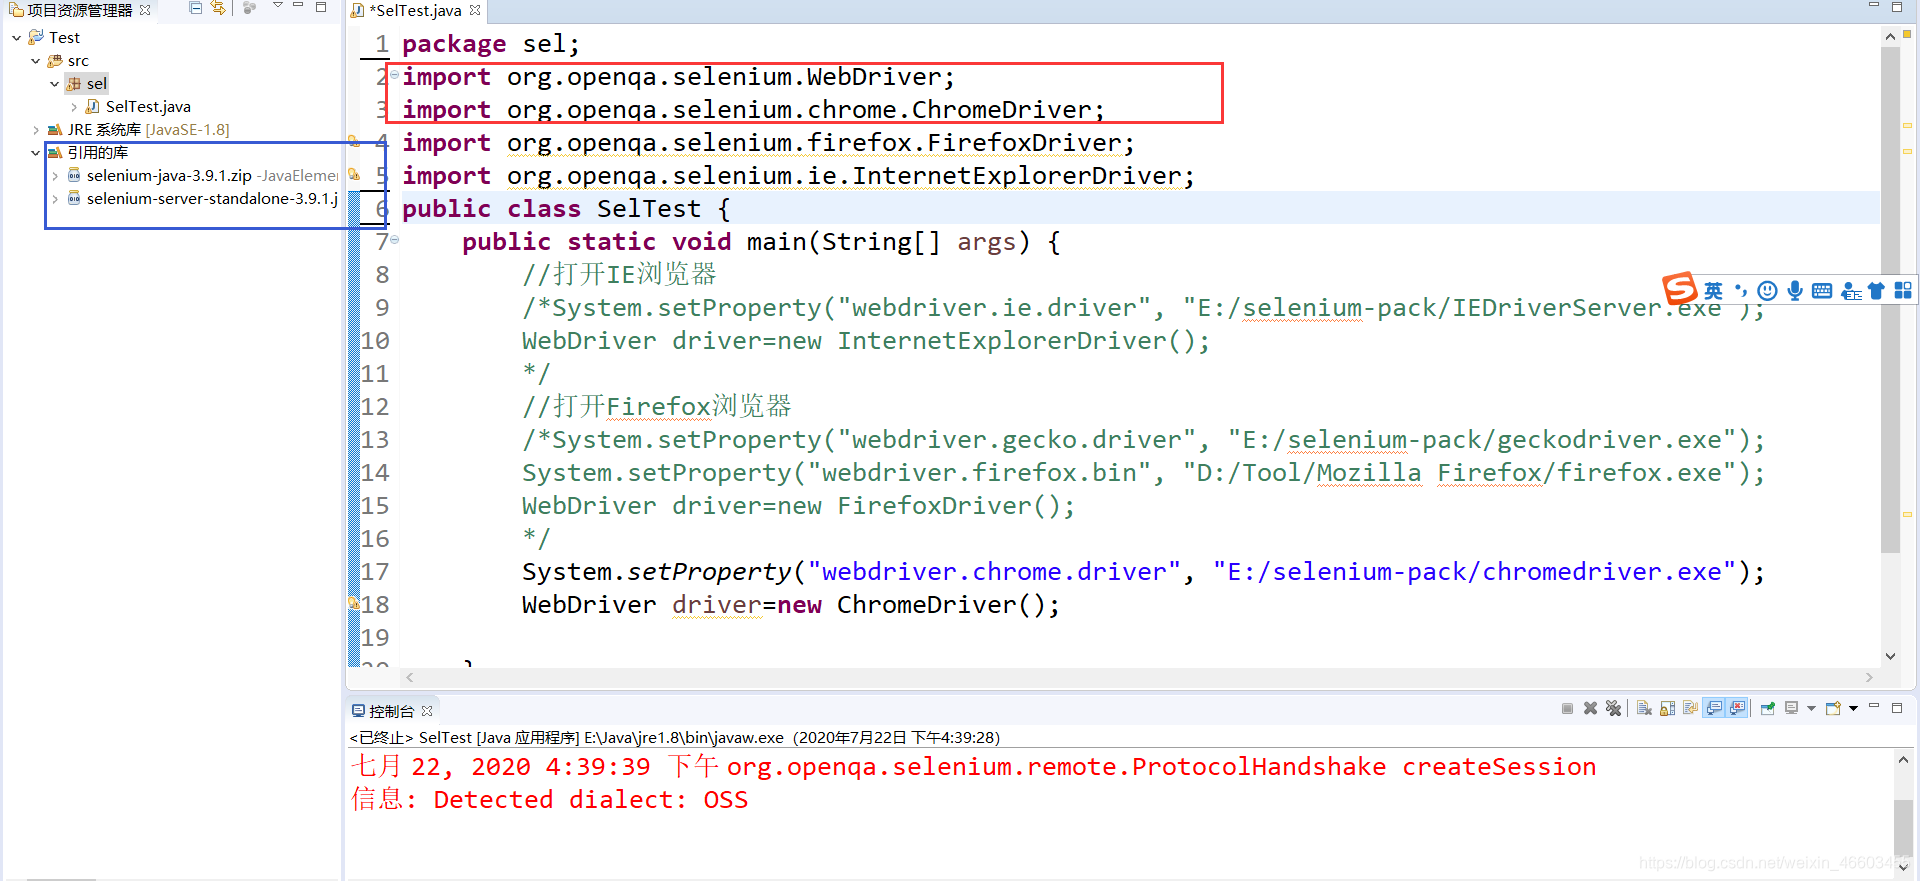The image size is (1920, 881).
Task: Click the Open Console icon
Action: (x=1833, y=708)
